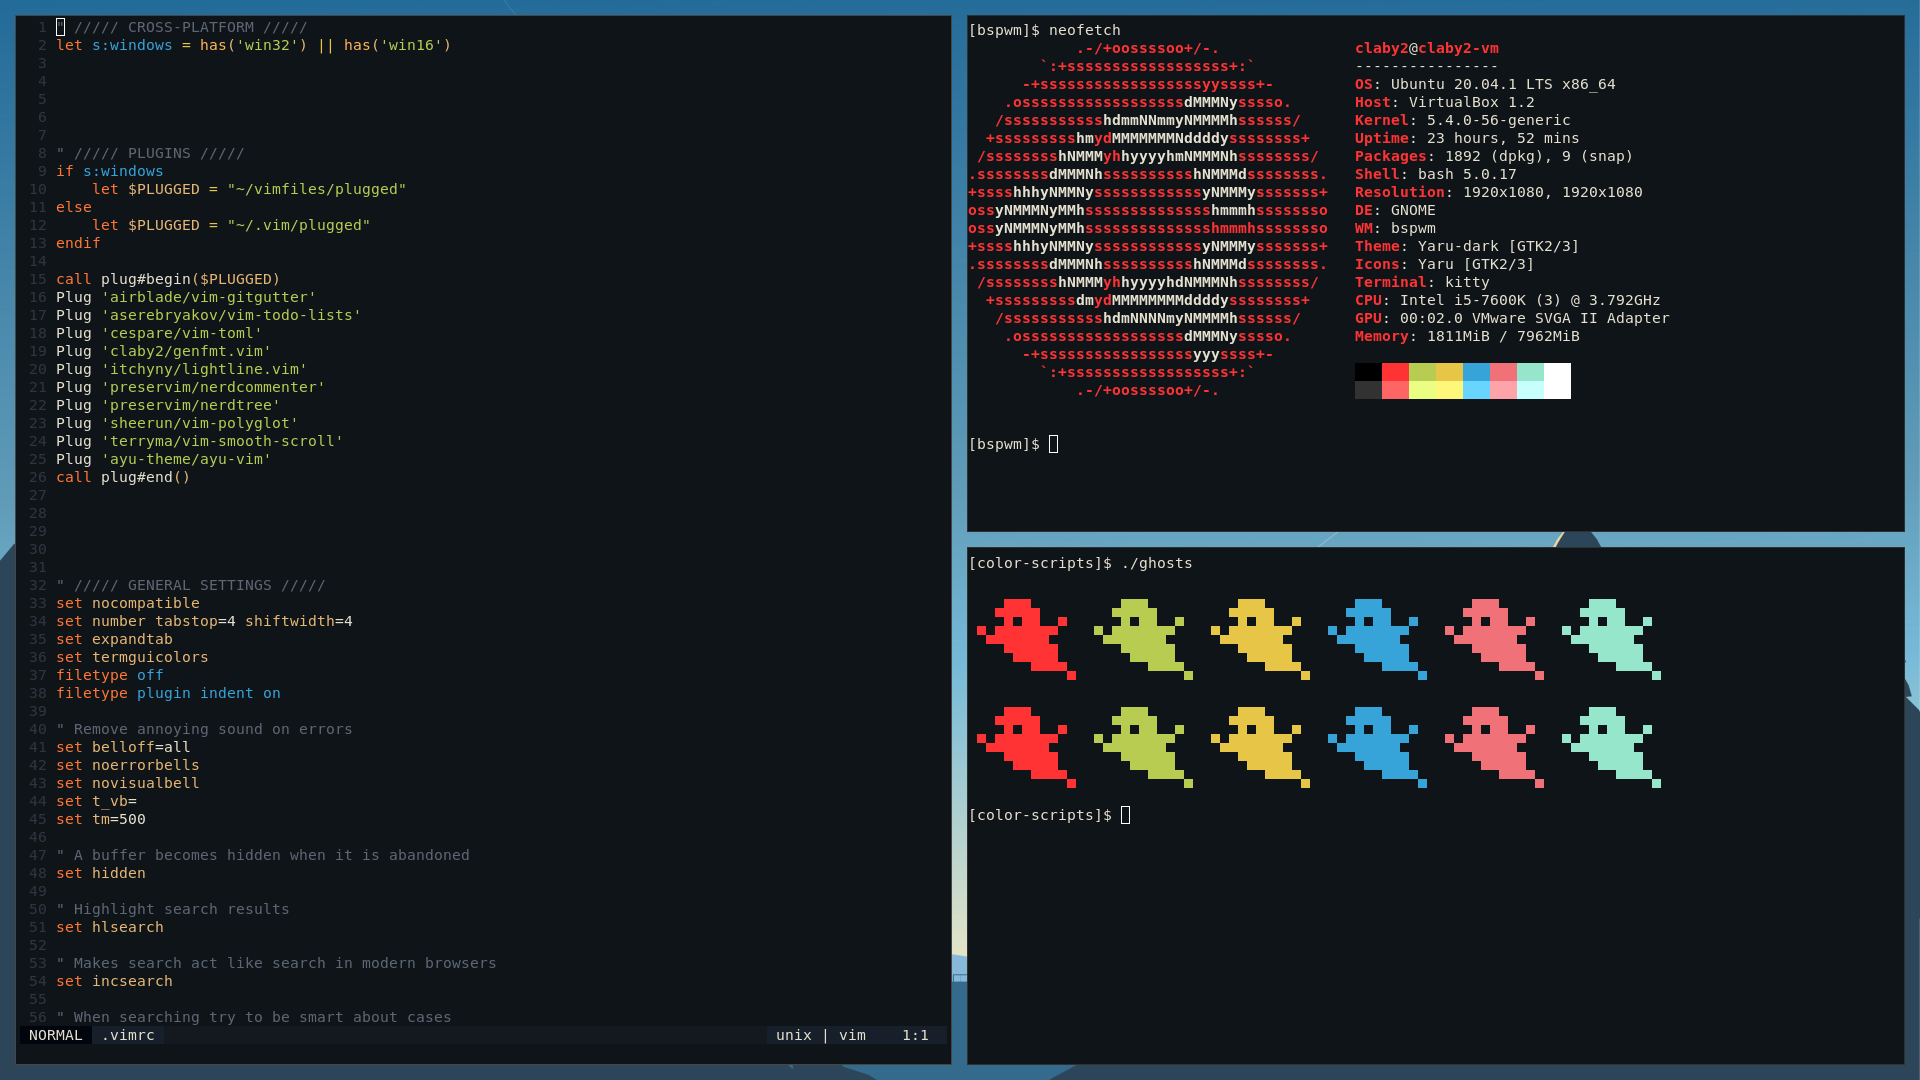
Task: Click the 'Packages: 1892 (dpkg), 9 (snap)' line
Action: click(x=1494, y=156)
